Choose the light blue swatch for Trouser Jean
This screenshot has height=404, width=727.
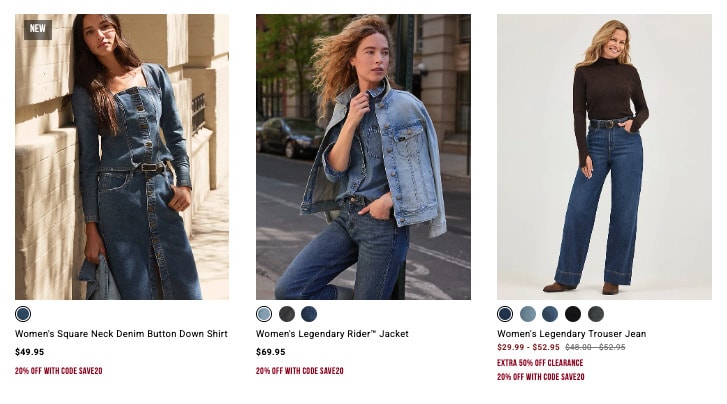pos(528,314)
